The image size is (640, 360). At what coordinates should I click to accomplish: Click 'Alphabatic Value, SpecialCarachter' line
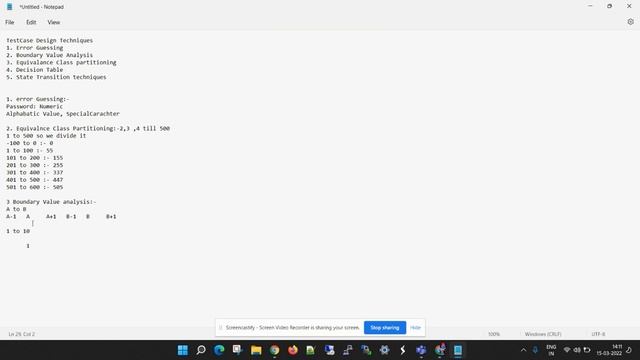(63, 114)
